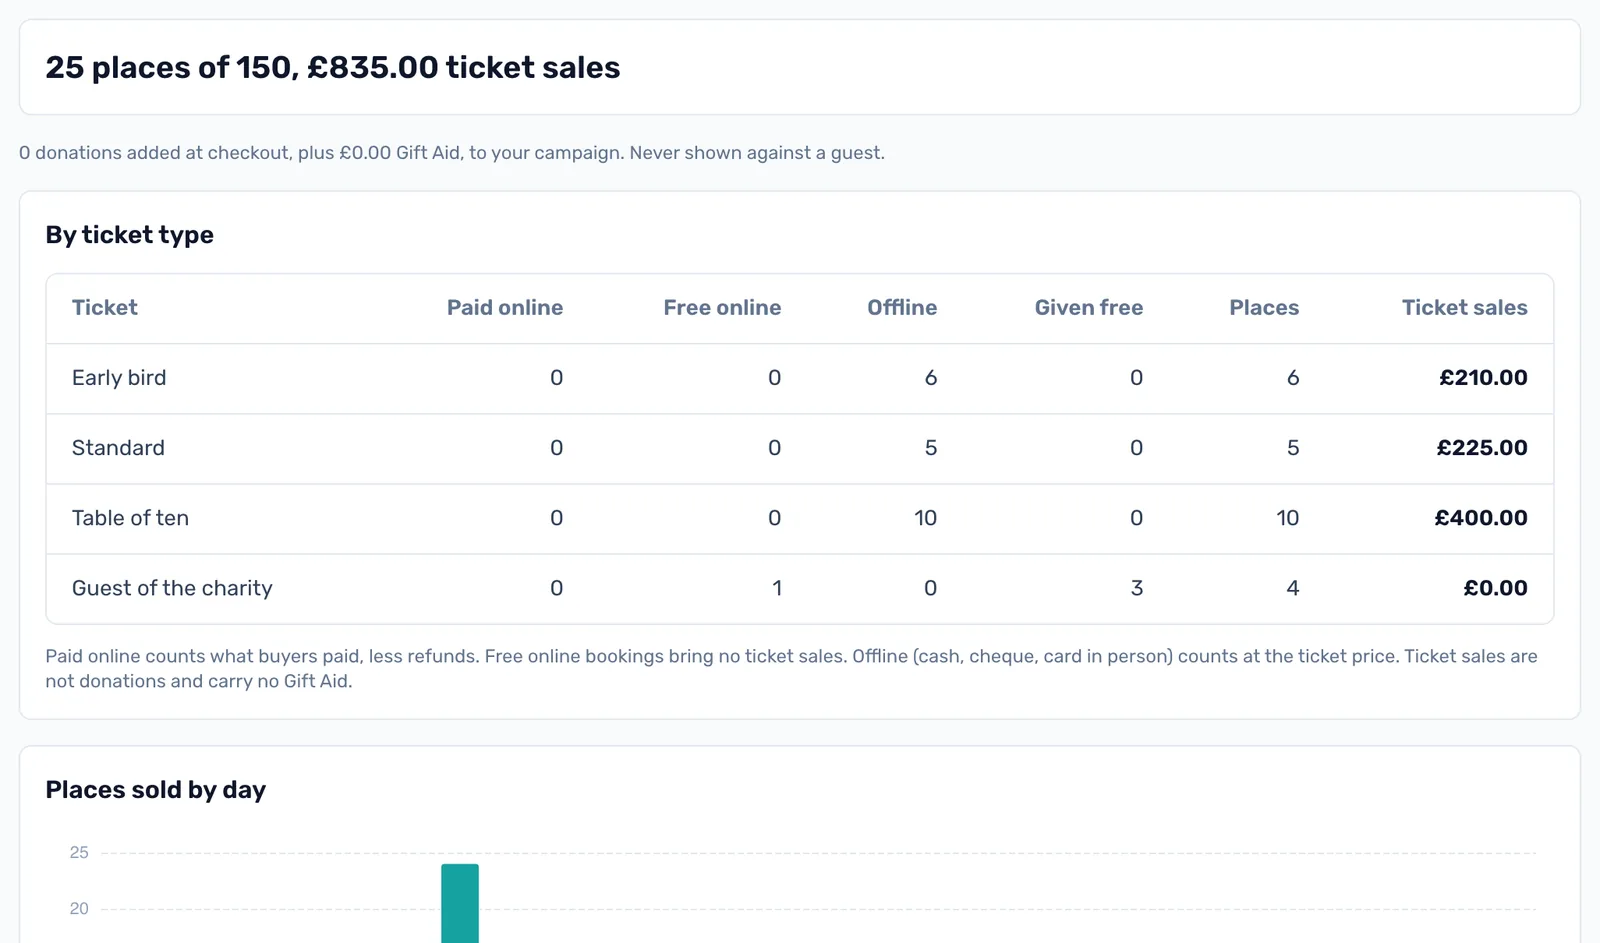Image resolution: width=1600 pixels, height=943 pixels.
Task: Click Guest of the charity sales £0.00
Action: [x=1496, y=588]
